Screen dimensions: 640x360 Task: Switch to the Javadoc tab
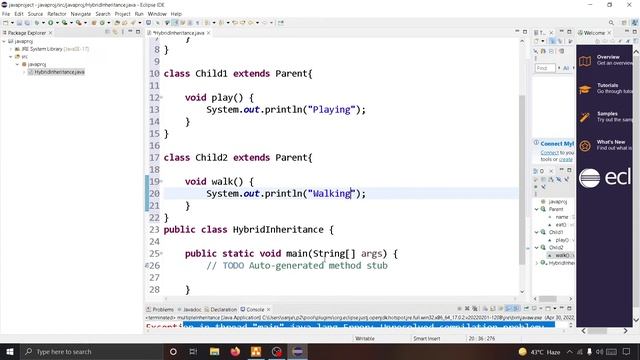coord(189,309)
